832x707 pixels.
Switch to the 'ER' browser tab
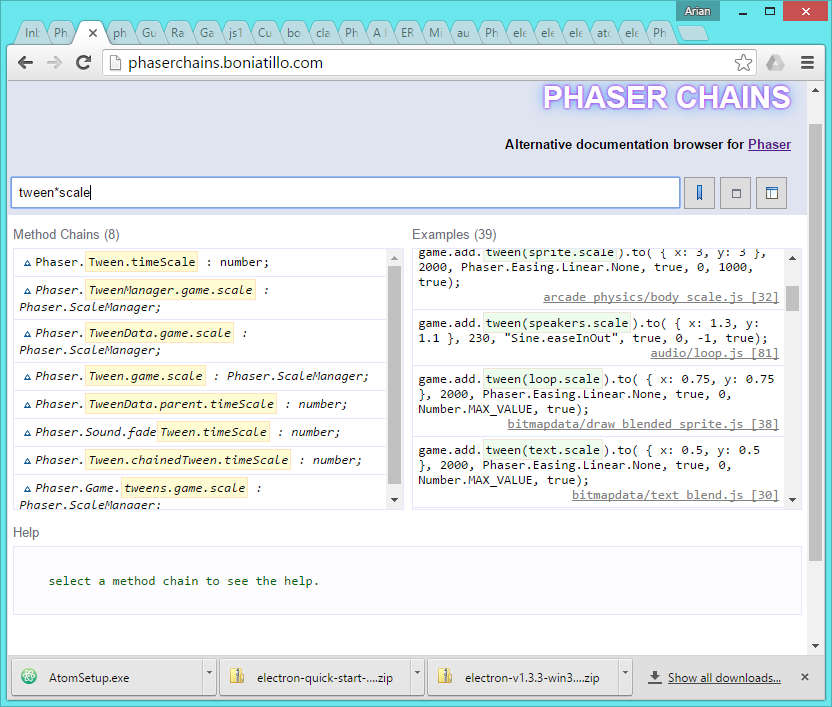coord(407,33)
